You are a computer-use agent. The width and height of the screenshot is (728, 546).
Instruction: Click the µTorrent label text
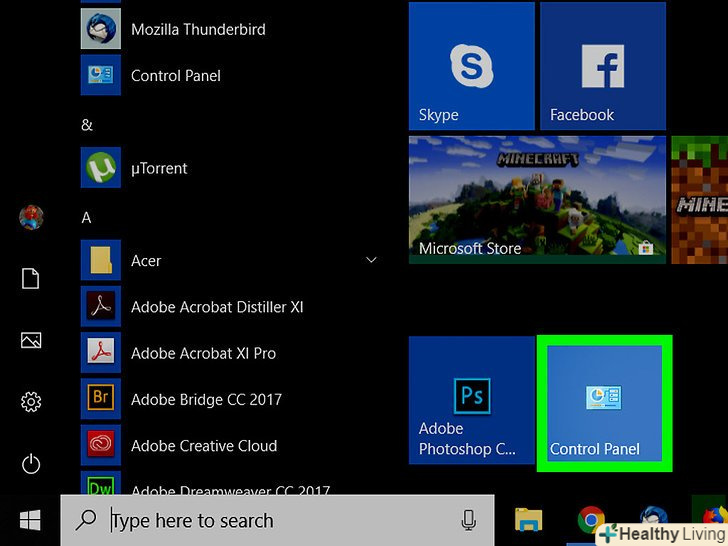click(x=159, y=168)
